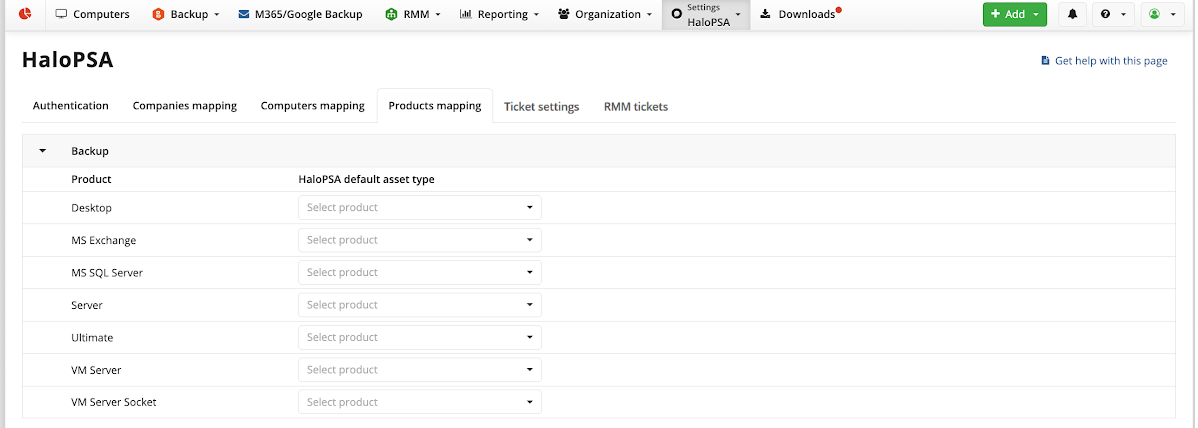This screenshot has height=428, width=1198.
Task: Click the Downloads icon in navbar
Action: (765, 15)
